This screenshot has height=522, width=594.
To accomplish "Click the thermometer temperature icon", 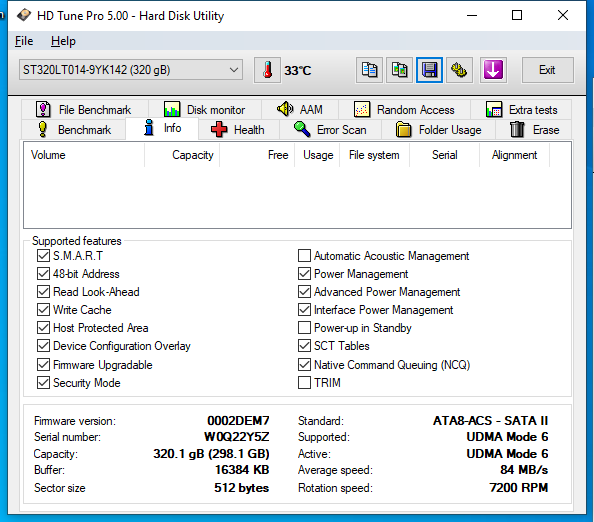I will (x=267, y=70).
